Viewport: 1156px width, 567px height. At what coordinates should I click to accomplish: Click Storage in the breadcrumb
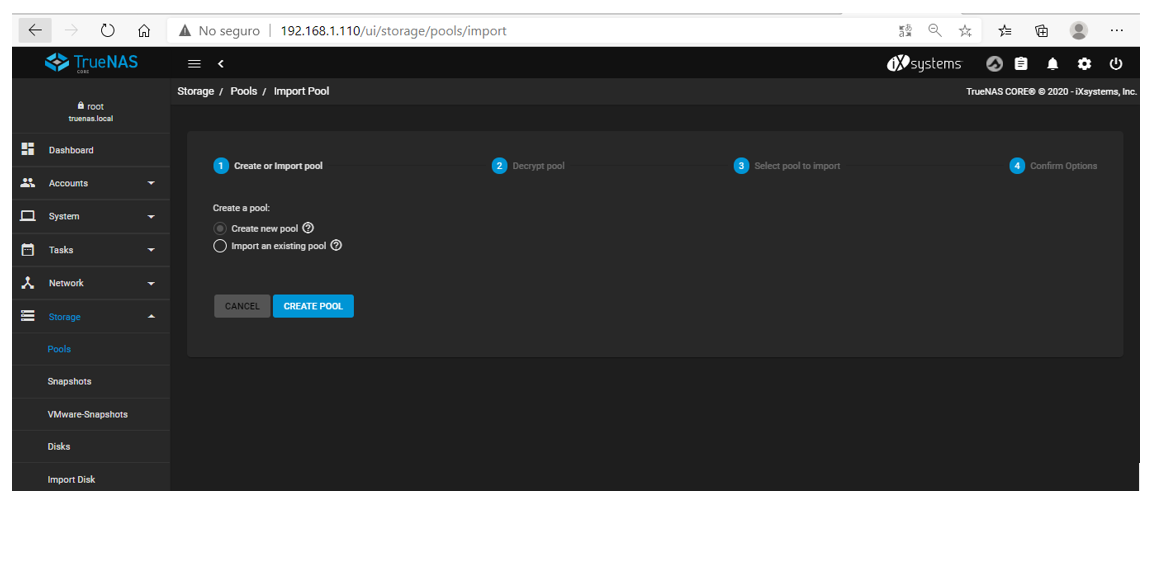point(195,91)
